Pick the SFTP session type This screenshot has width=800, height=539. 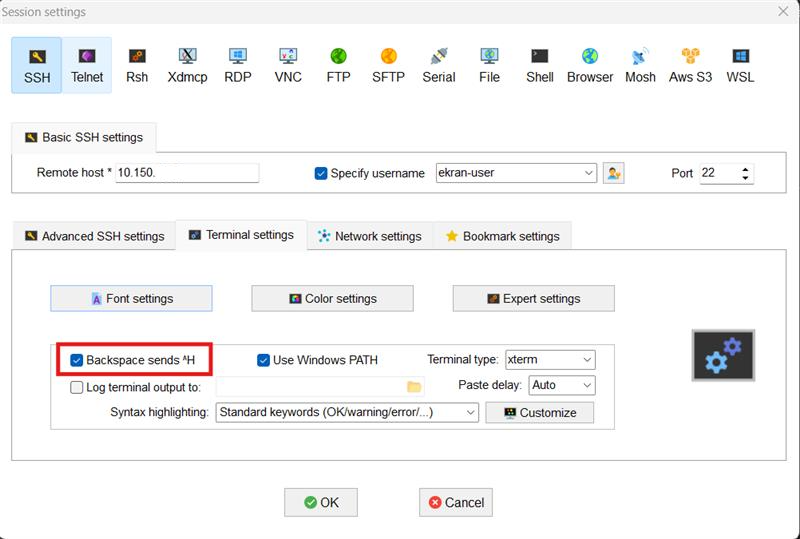point(388,65)
